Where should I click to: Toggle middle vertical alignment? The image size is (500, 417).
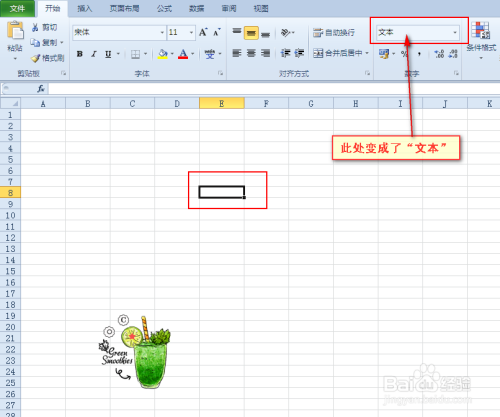[251, 33]
